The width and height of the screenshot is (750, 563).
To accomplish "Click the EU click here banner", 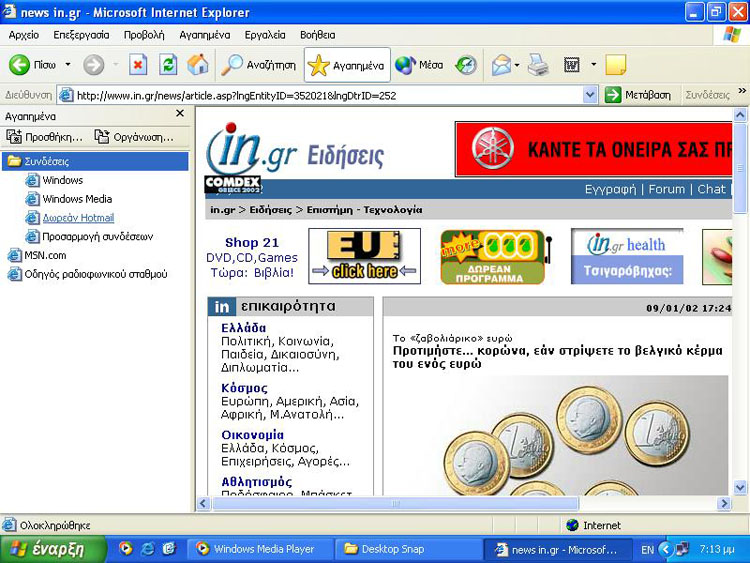I will (x=364, y=256).
